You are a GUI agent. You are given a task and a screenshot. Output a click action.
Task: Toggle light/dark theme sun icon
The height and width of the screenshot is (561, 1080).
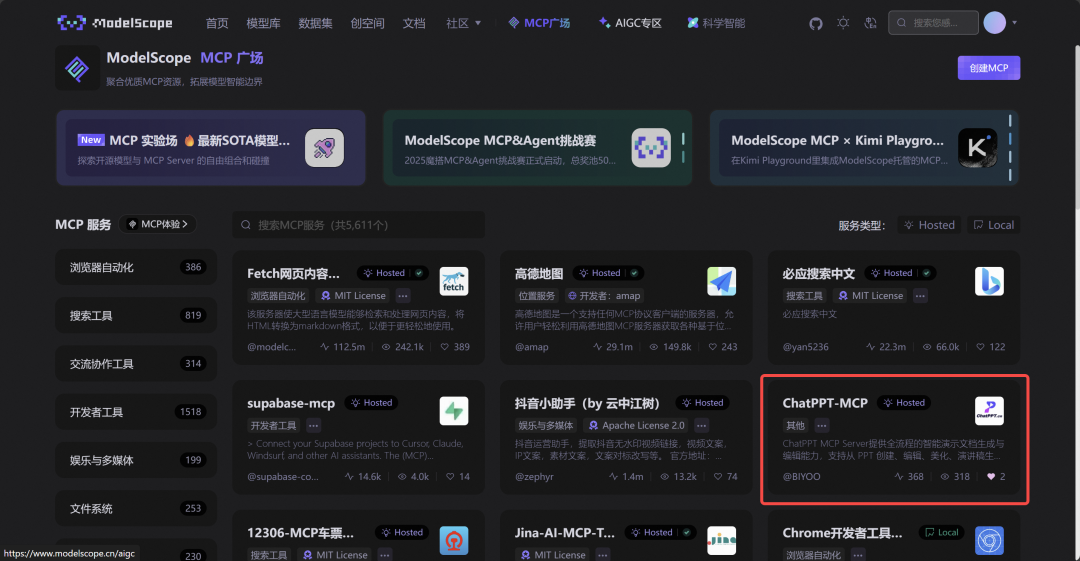click(843, 23)
